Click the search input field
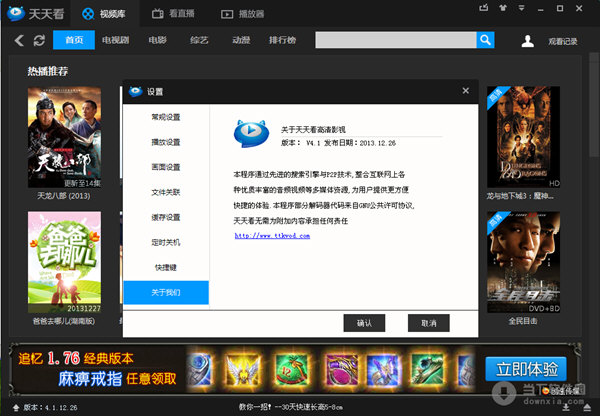The image size is (600, 416). 396,40
